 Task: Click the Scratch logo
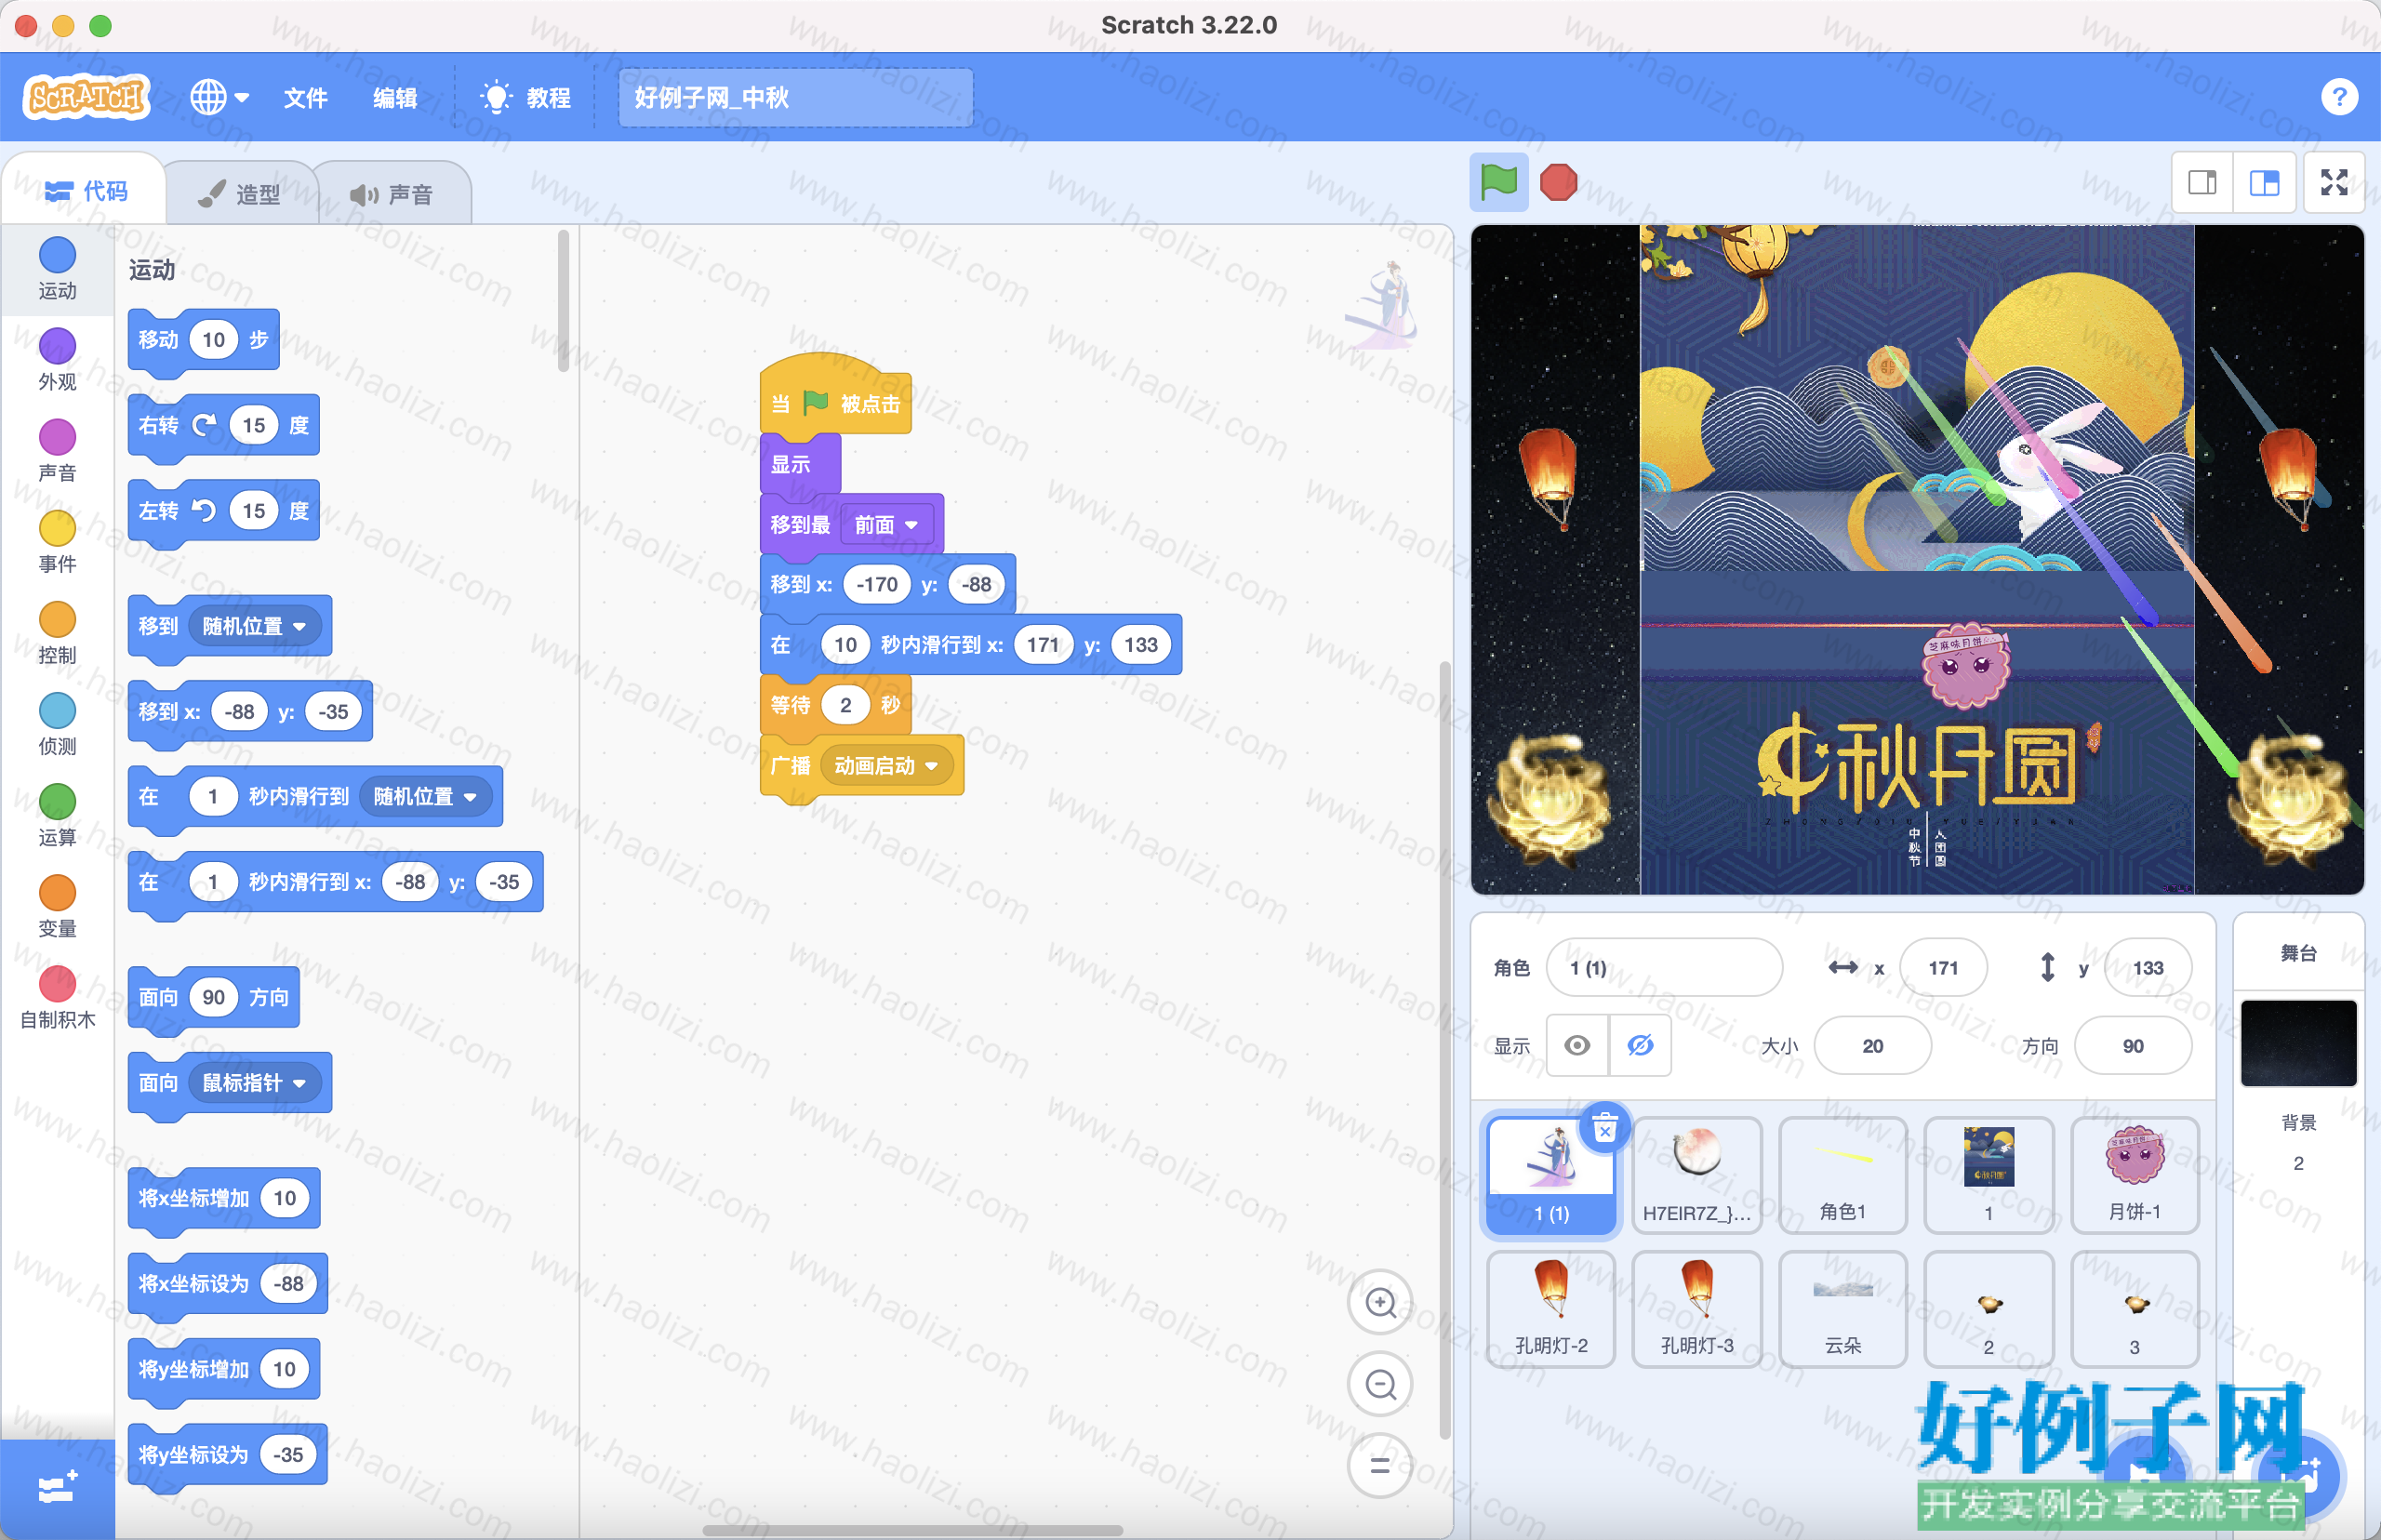pos(86,97)
